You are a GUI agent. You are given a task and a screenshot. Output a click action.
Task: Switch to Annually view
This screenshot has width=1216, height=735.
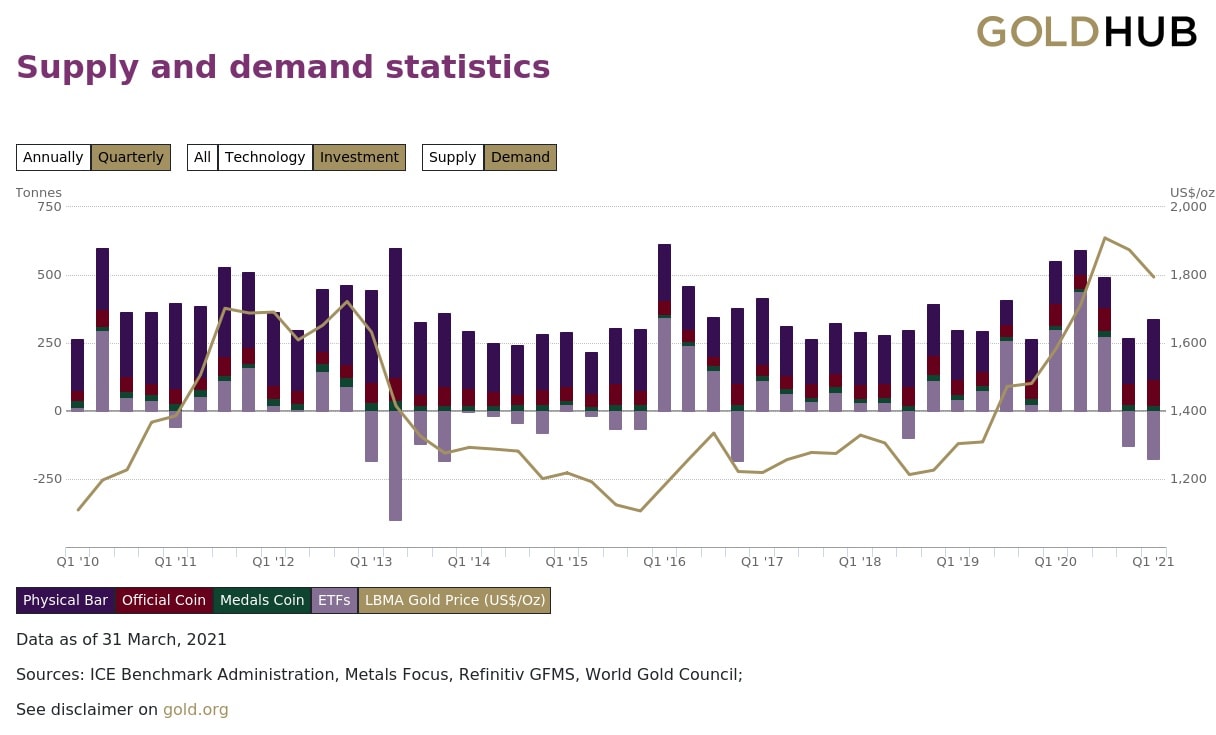click(x=53, y=157)
